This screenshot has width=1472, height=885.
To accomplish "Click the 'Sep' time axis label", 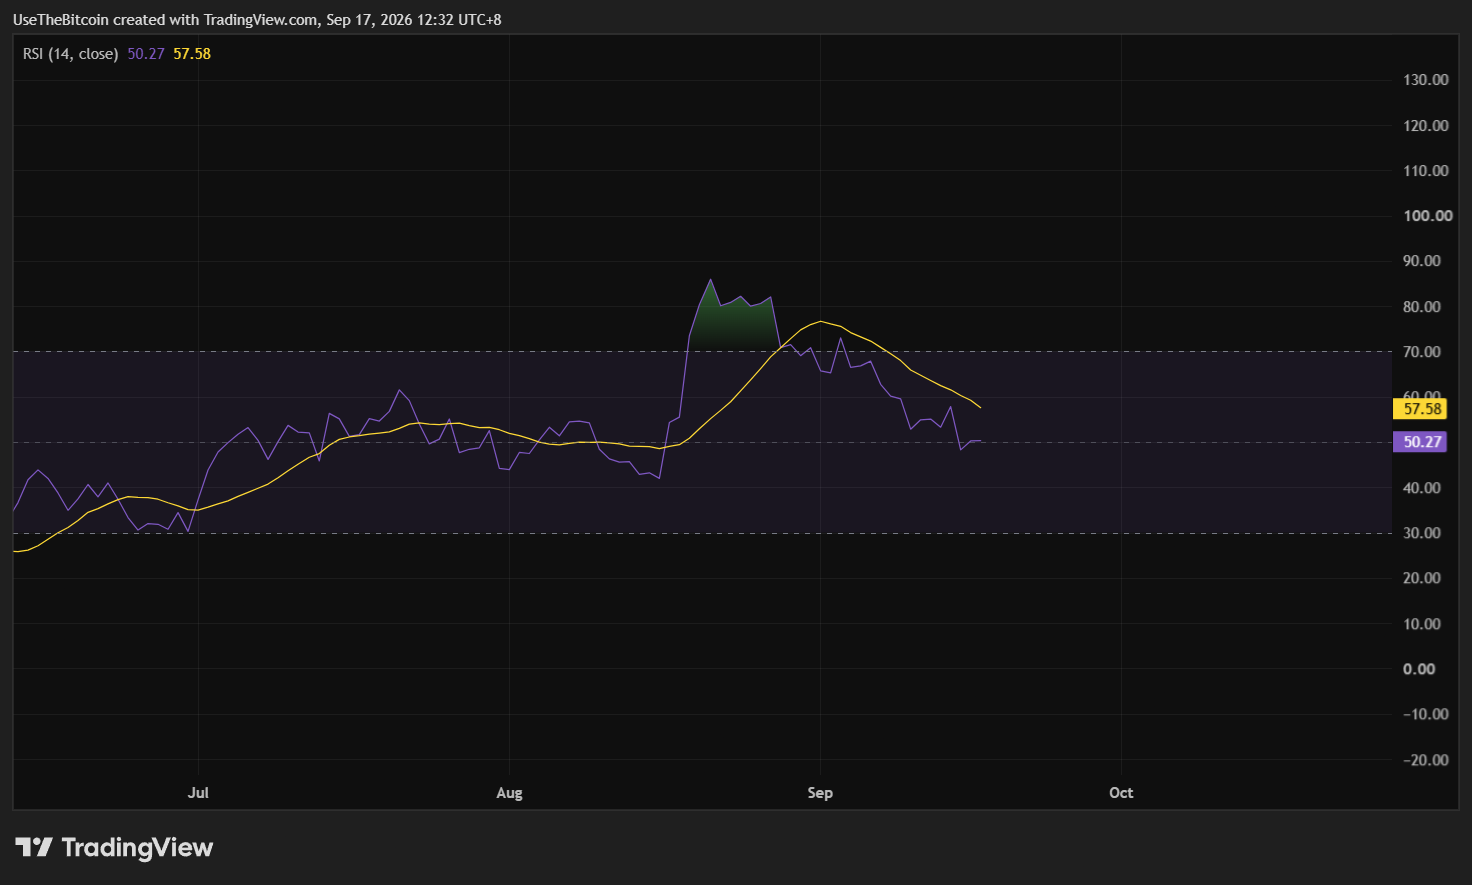I will click(x=820, y=793).
